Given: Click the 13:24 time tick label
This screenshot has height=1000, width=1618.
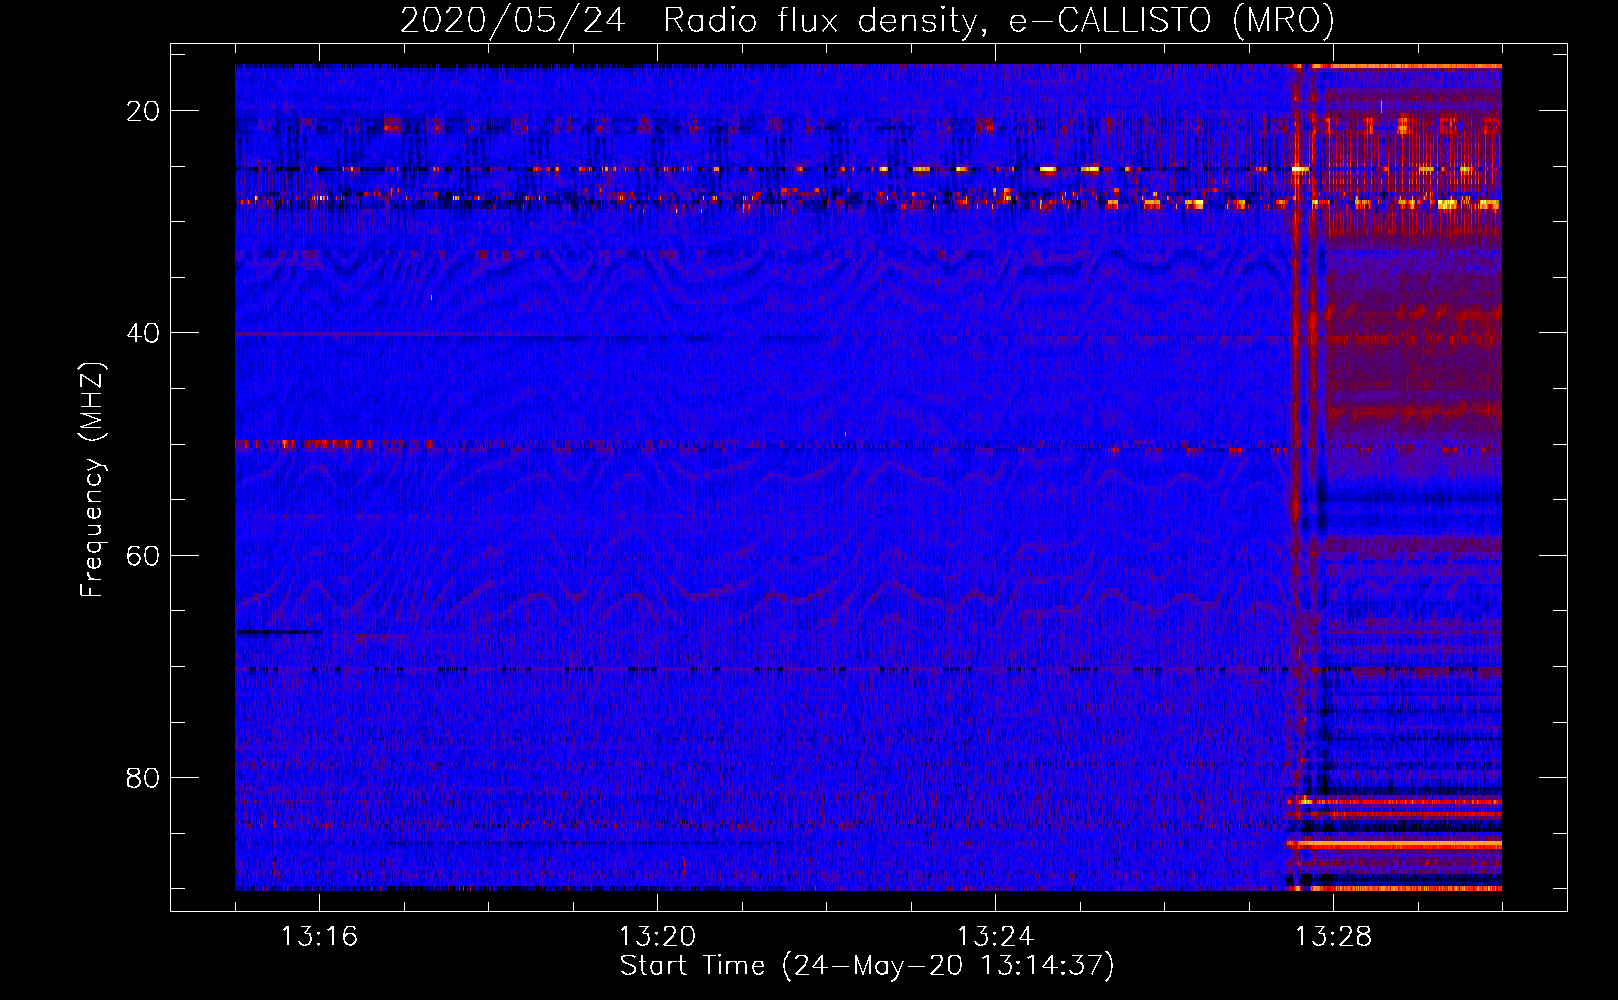Looking at the screenshot, I should click(x=995, y=936).
